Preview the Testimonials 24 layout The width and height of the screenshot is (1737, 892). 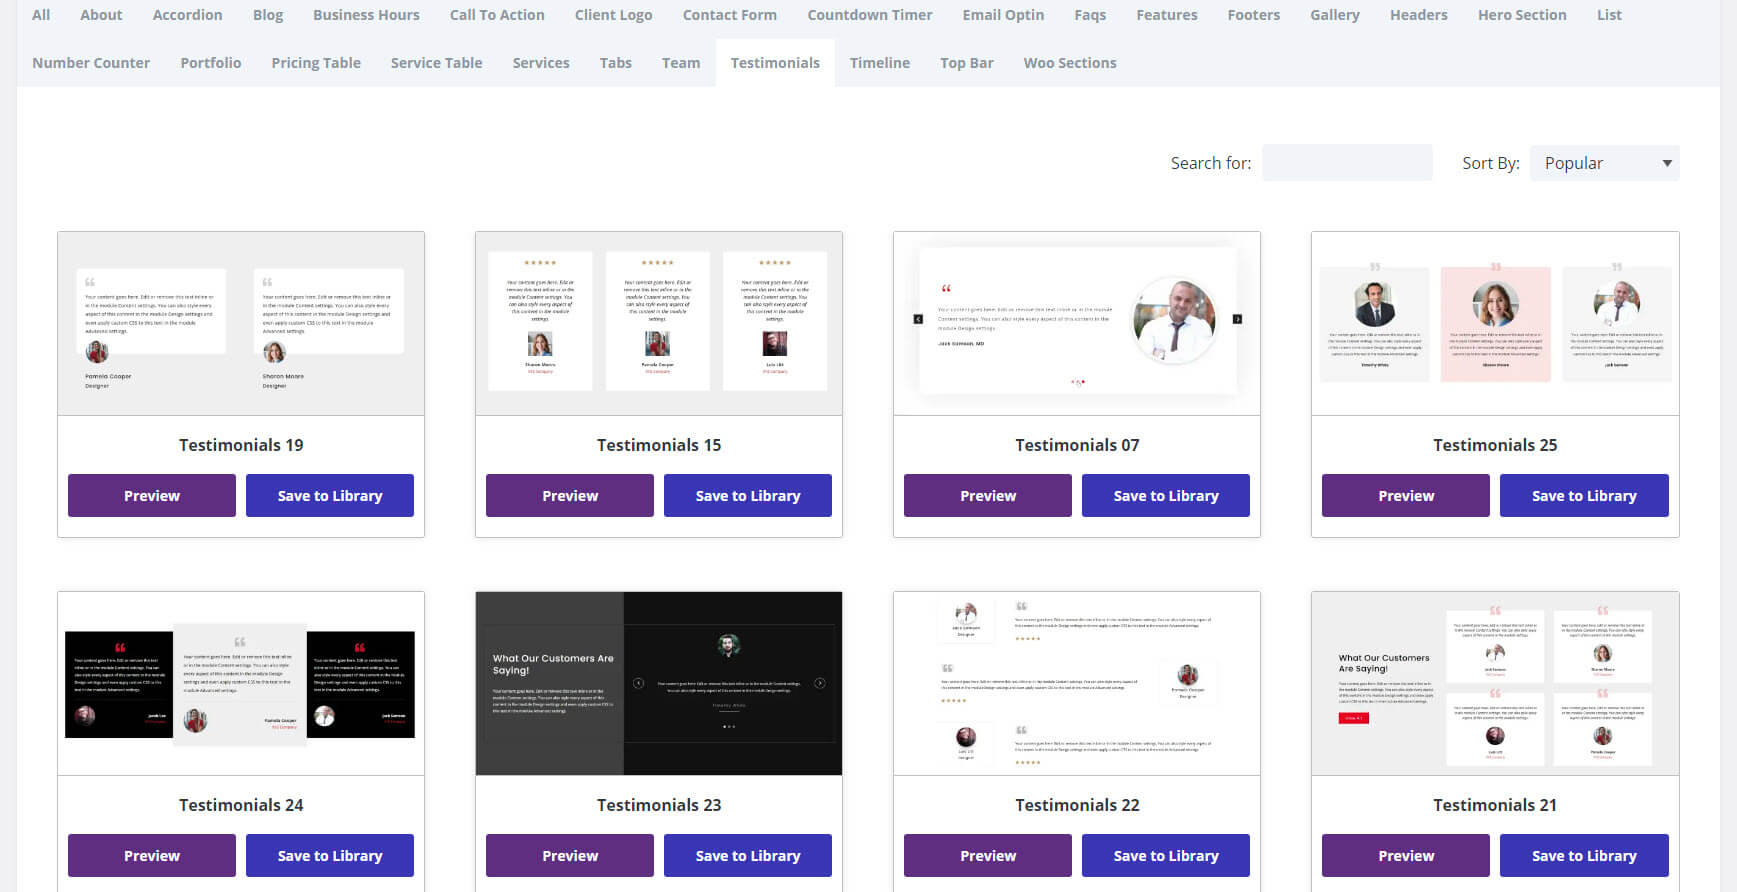[152, 856]
